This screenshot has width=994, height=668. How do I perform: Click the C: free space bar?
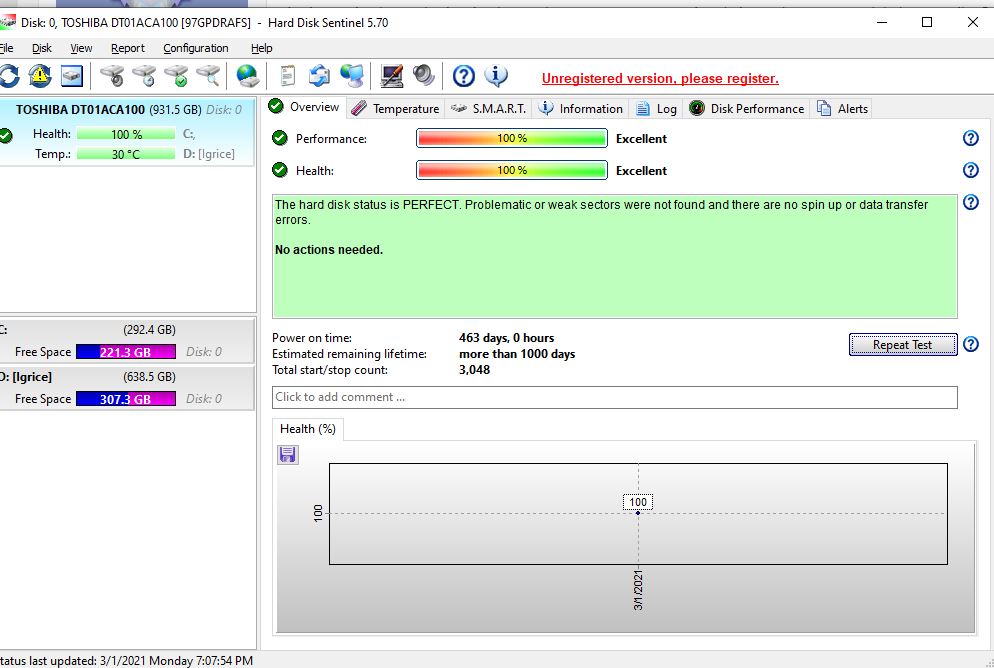pos(125,352)
